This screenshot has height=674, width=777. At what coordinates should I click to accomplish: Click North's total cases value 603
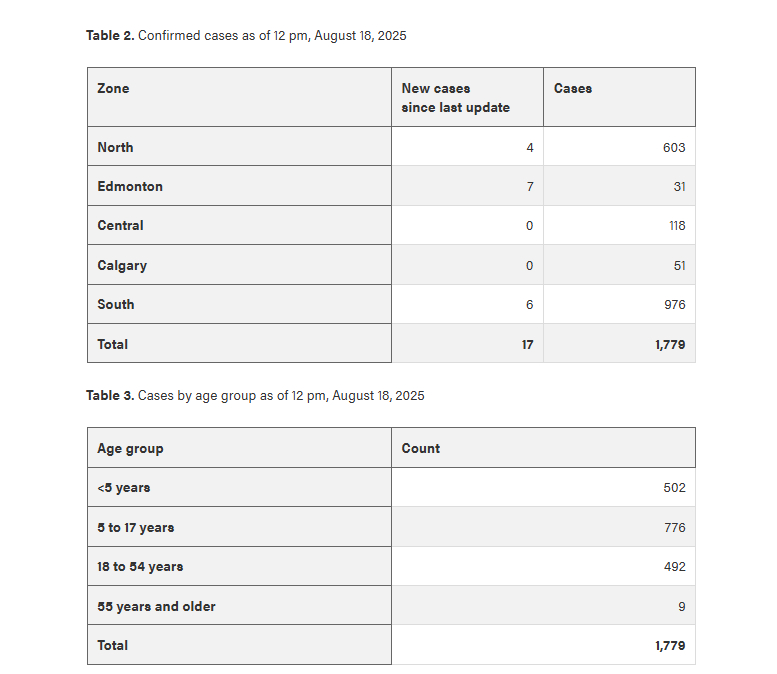point(674,147)
